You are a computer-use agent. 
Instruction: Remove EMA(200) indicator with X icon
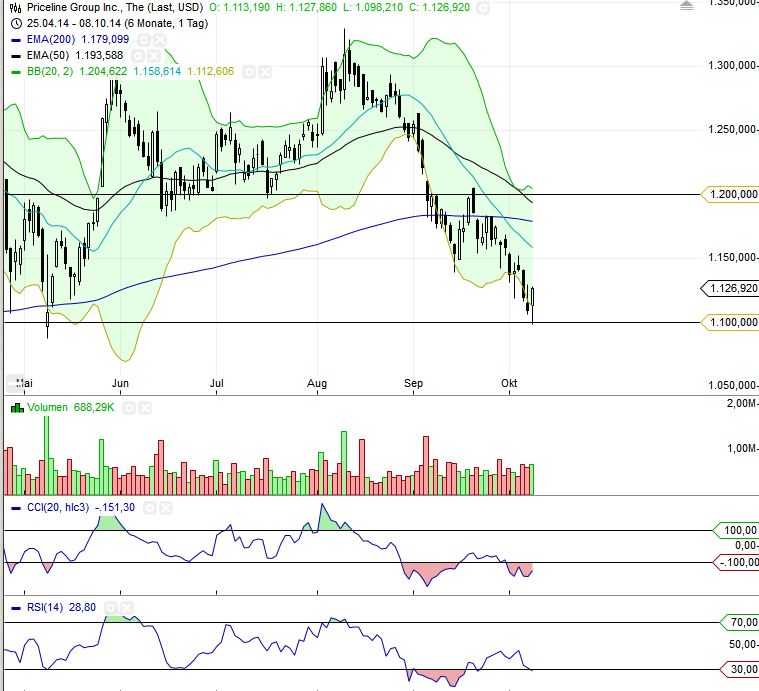tap(160, 40)
